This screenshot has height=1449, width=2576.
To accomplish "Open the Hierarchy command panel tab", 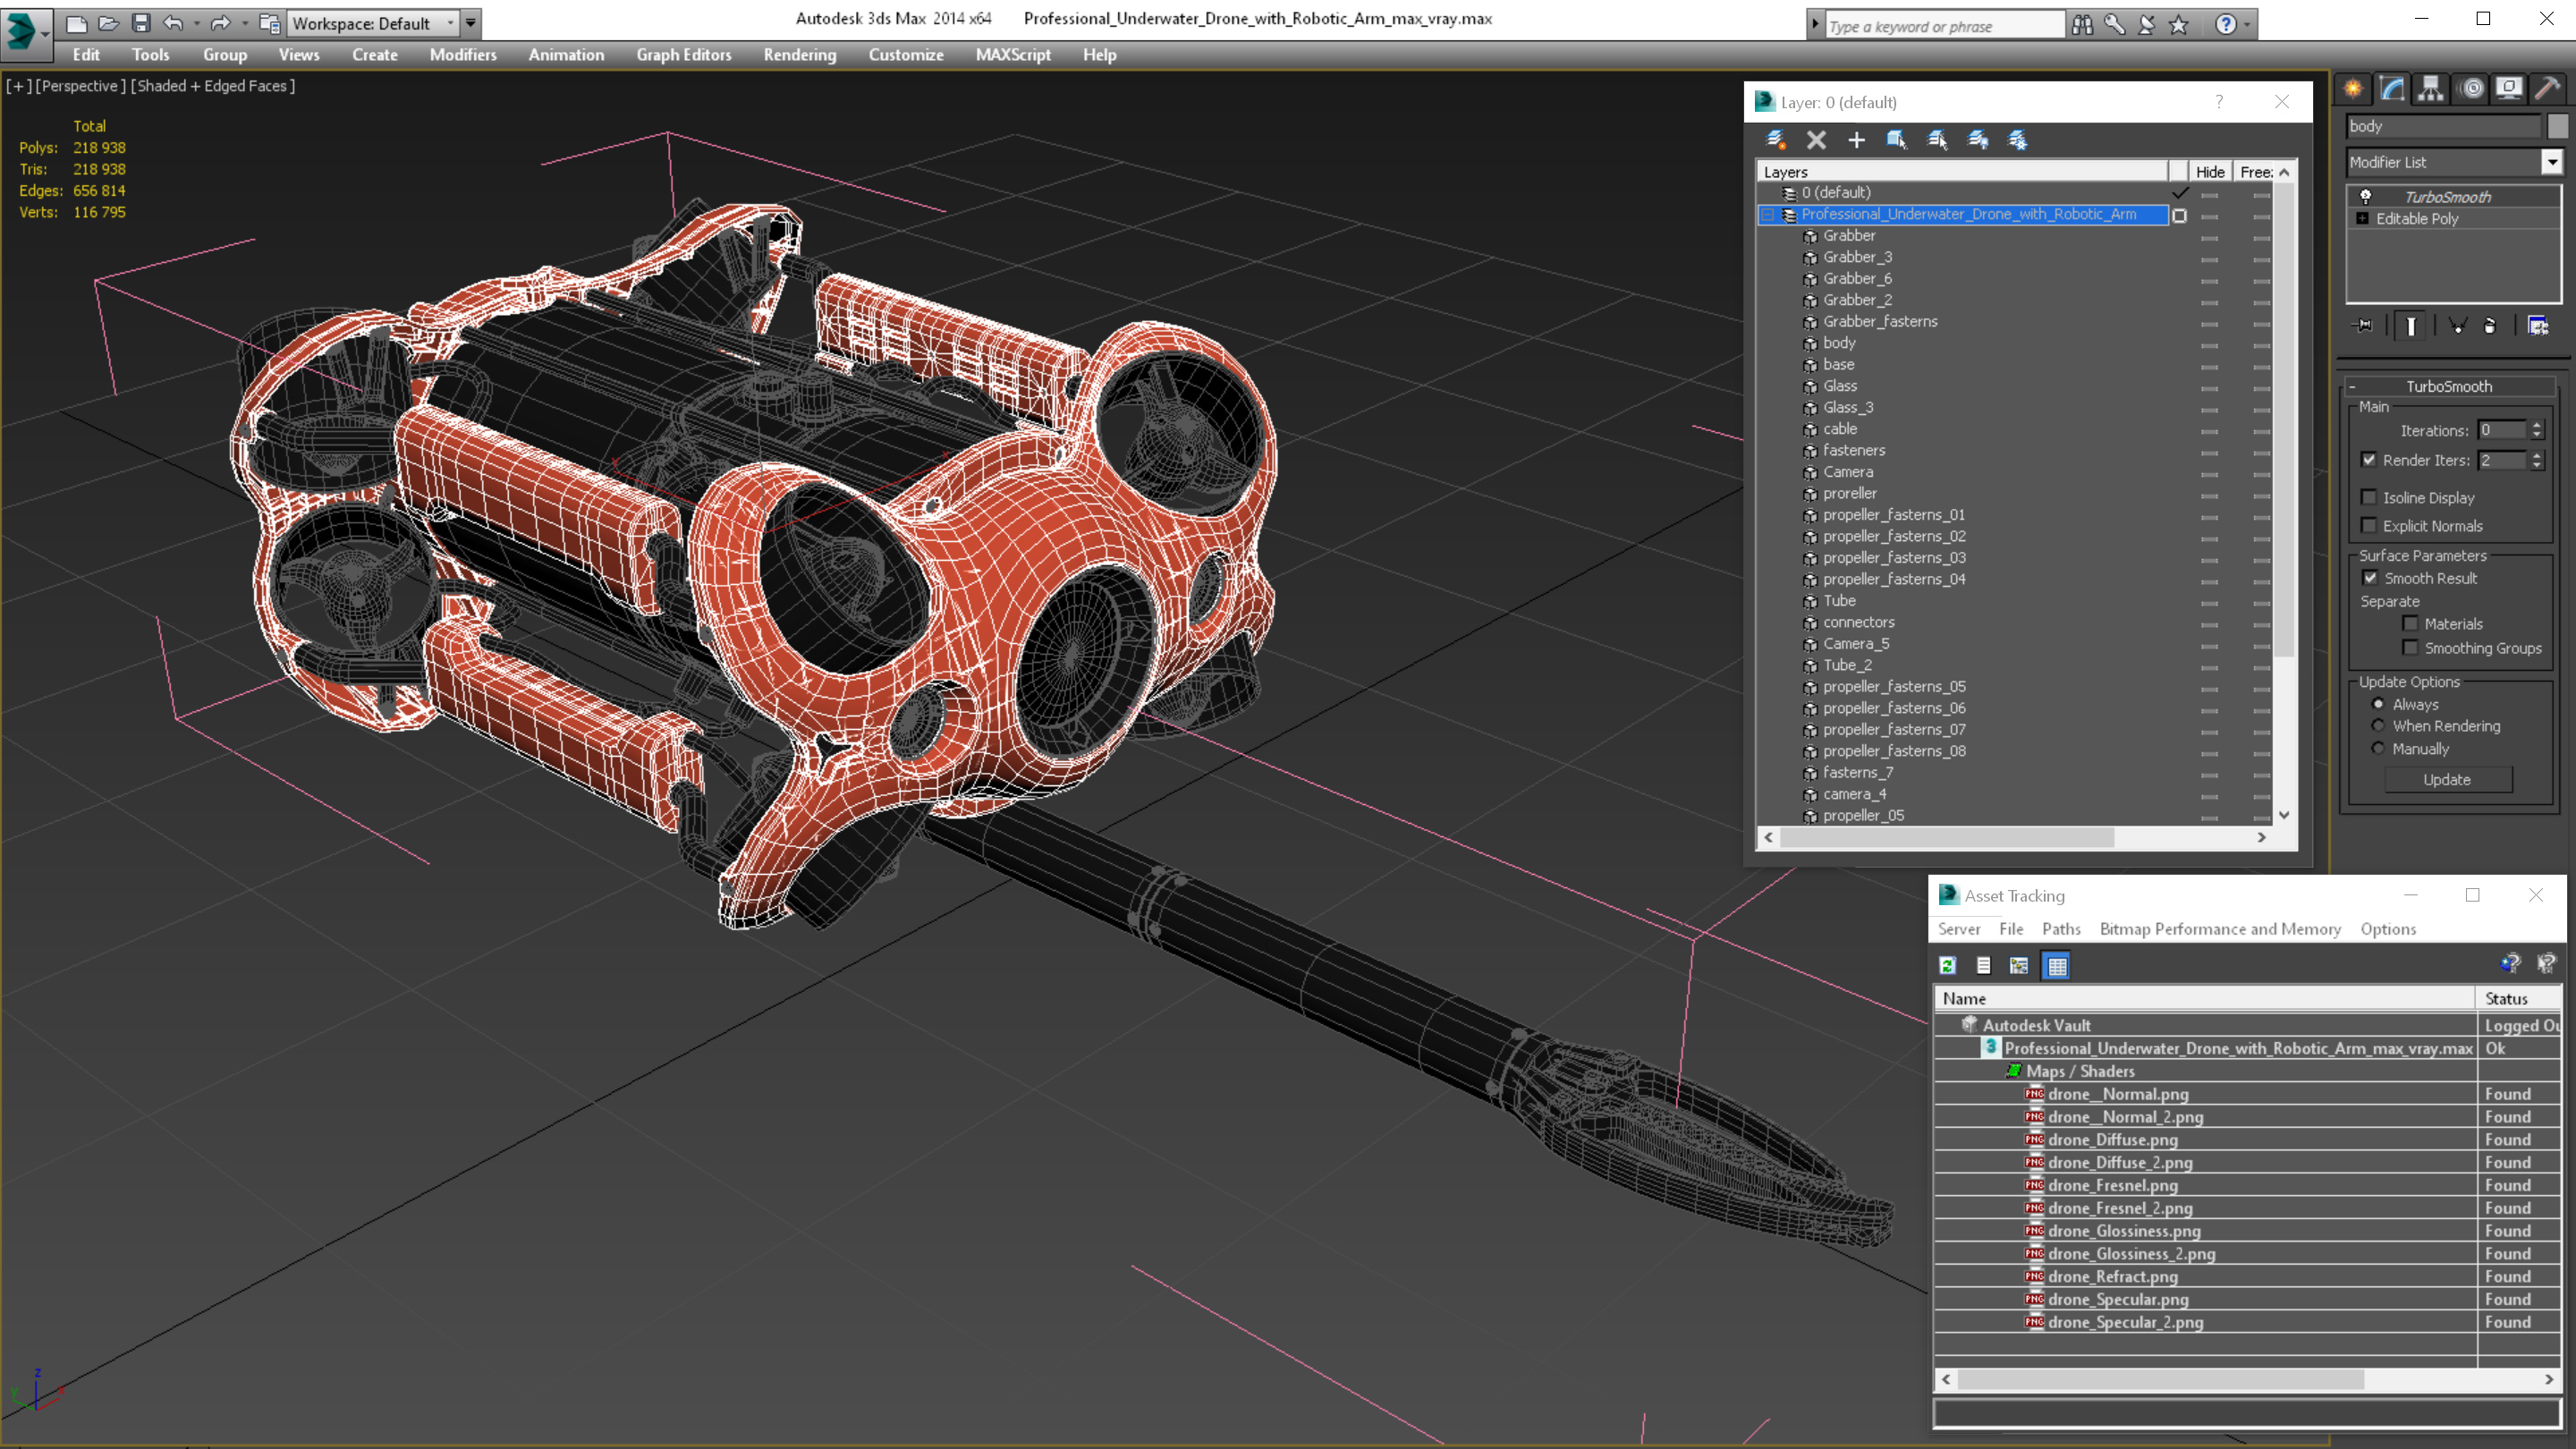I will pyautogui.click(x=2431, y=88).
